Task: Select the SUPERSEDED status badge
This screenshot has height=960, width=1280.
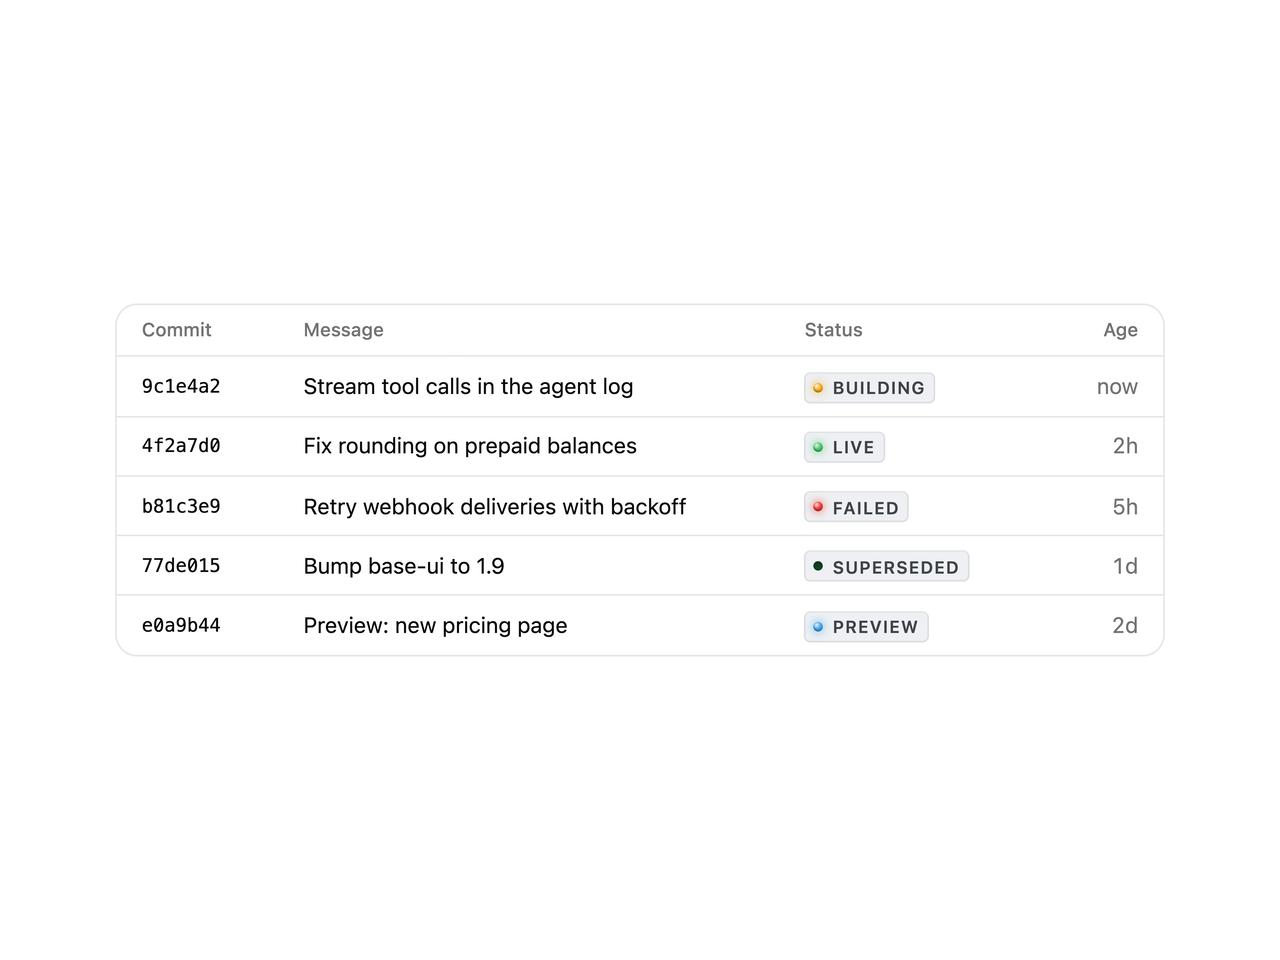Action: pos(886,566)
